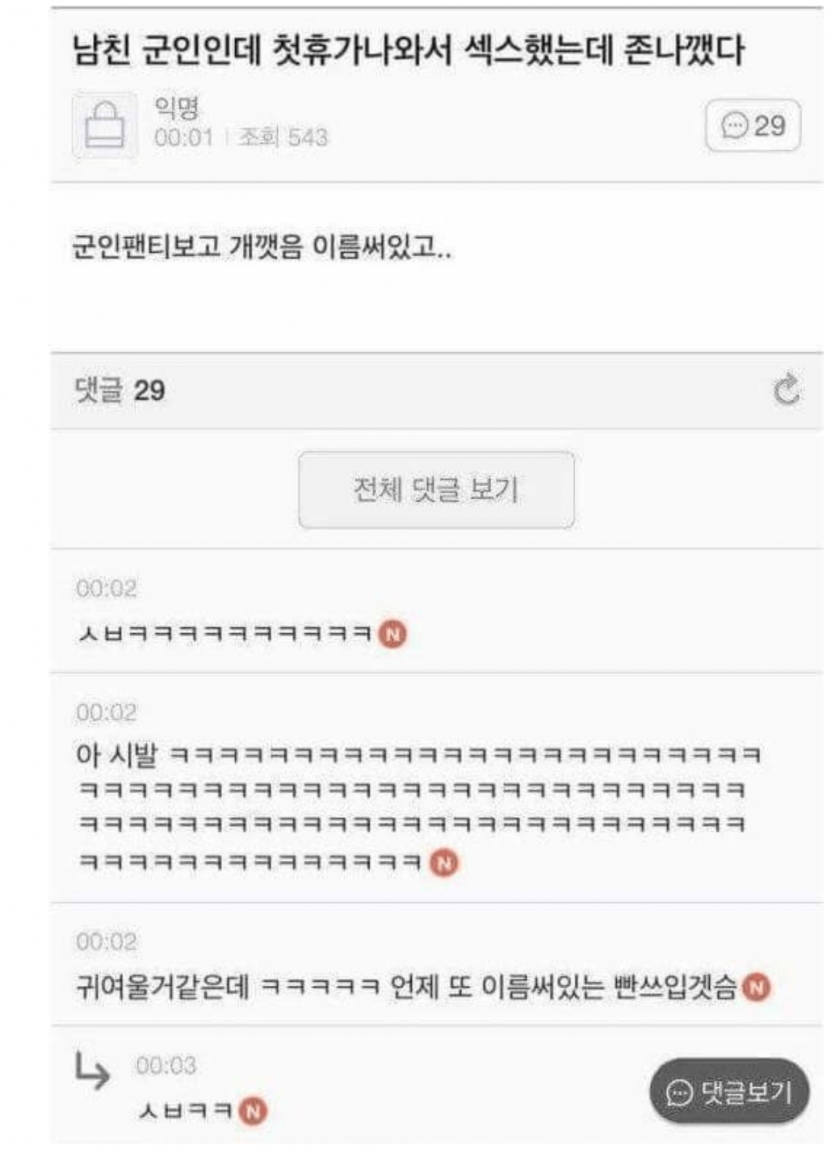Image resolution: width=835 pixels, height=1154 pixels.
Task: Tap the floating 댓글보기 button
Action: 729,1091
